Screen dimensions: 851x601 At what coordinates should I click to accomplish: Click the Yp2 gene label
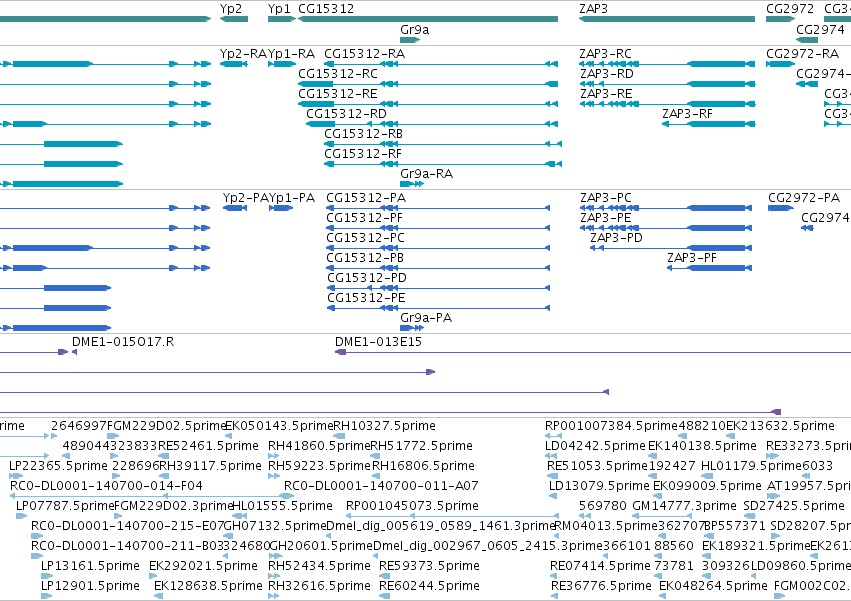(x=231, y=9)
